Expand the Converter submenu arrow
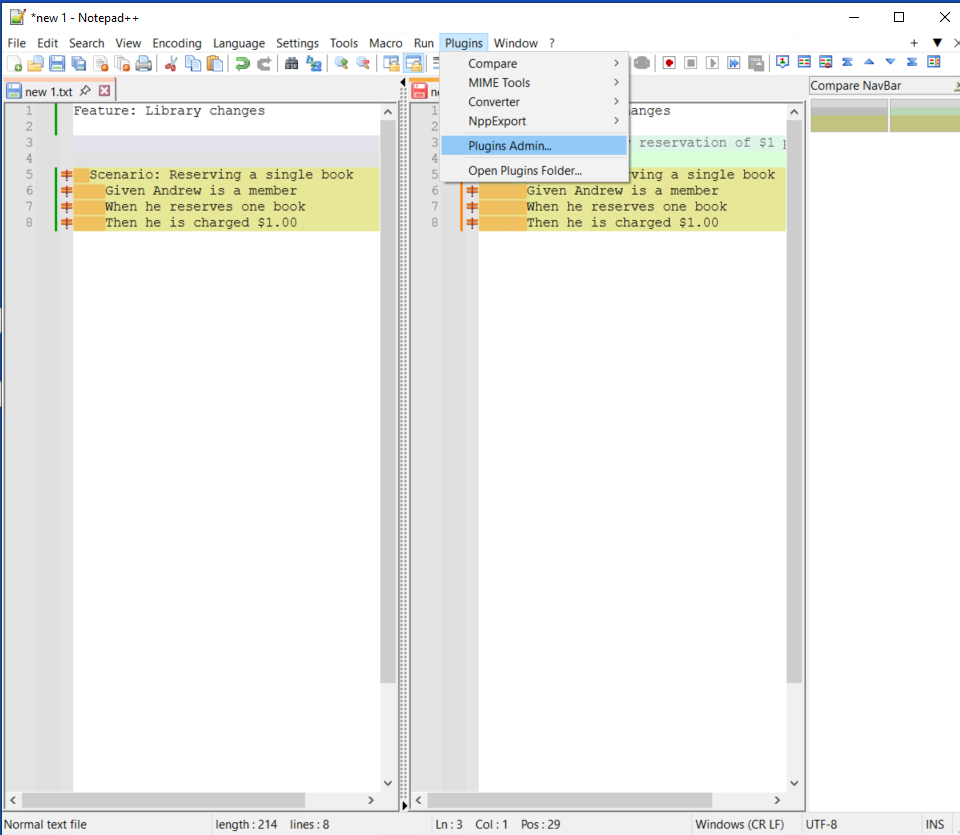This screenshot has width=960, height=835. 617,101
